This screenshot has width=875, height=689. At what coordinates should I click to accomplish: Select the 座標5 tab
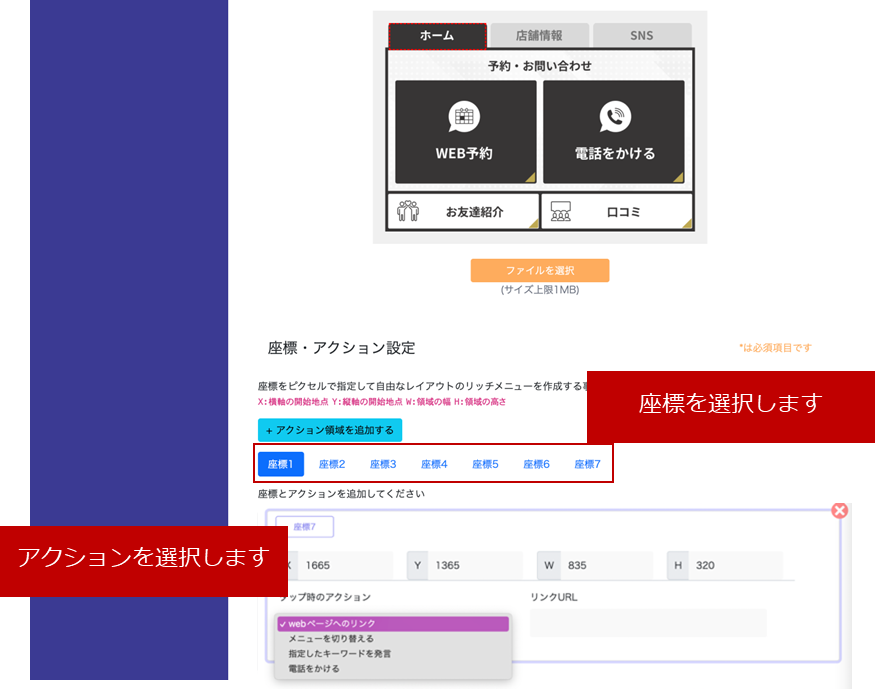click(x=485, y=464)
